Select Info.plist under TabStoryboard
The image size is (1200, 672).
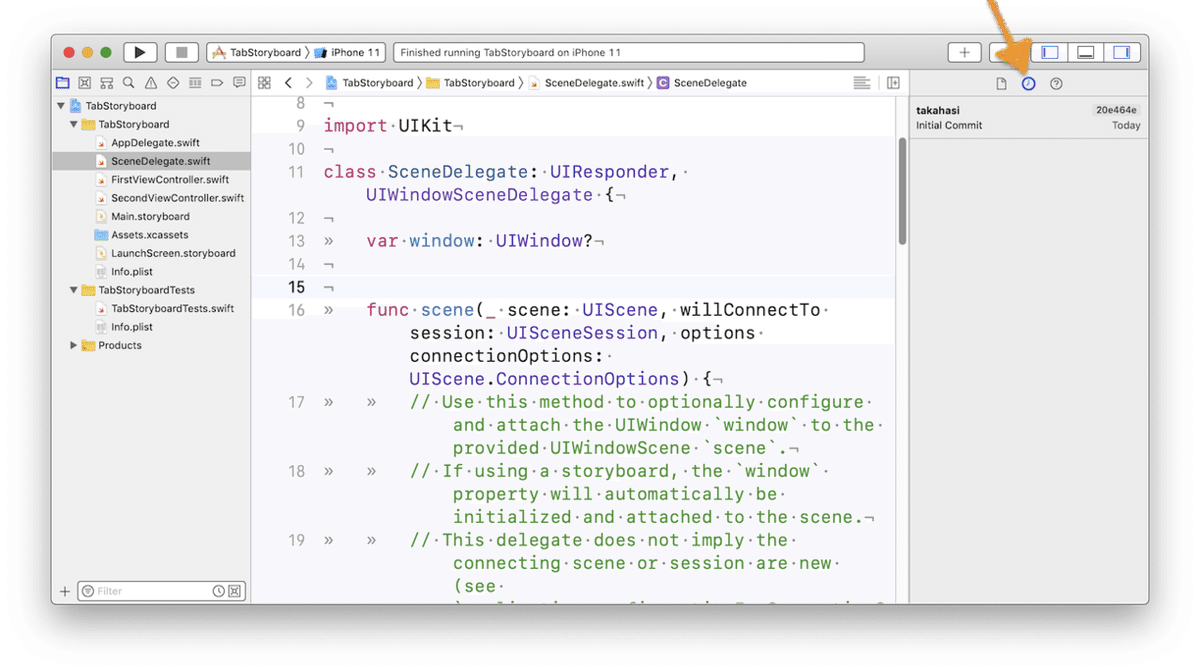coord(124,272)
